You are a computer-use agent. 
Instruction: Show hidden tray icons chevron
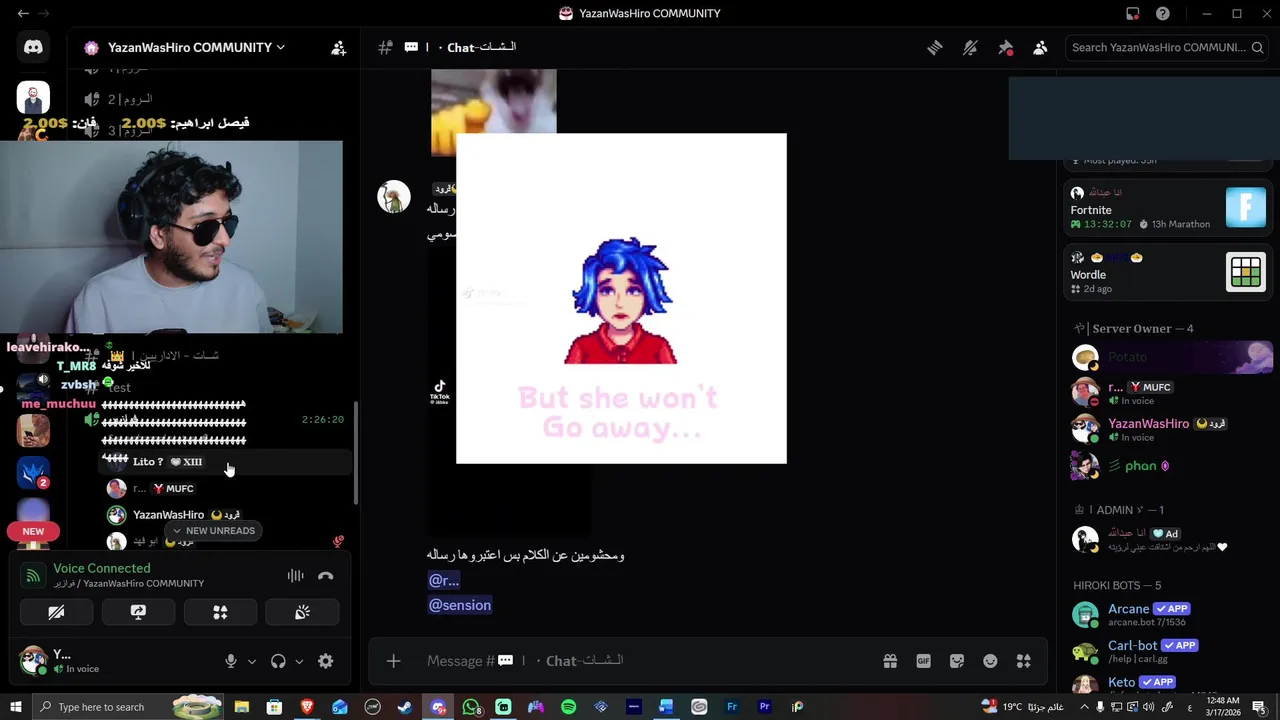1085,707
